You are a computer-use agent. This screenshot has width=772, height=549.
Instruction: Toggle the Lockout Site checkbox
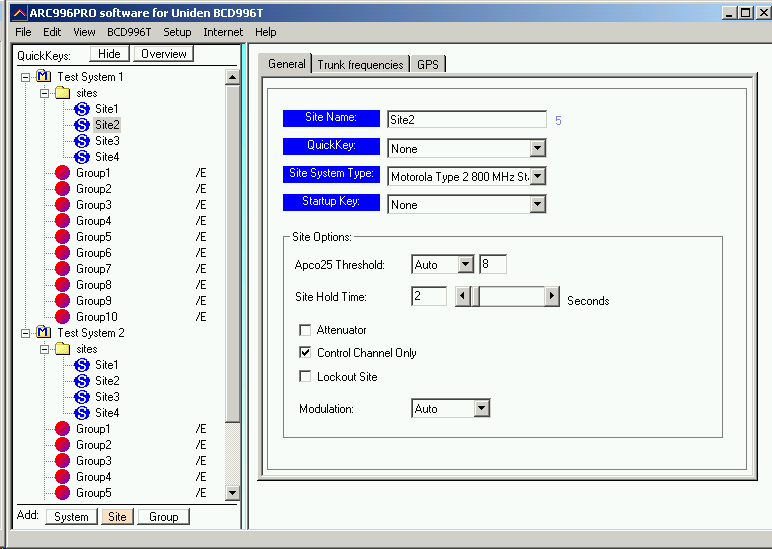coord(305,377)
